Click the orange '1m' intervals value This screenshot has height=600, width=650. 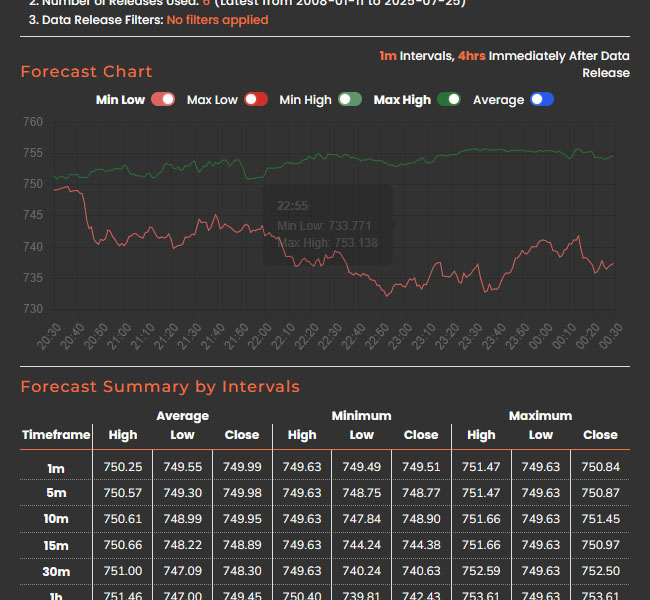tap(388, 56)
